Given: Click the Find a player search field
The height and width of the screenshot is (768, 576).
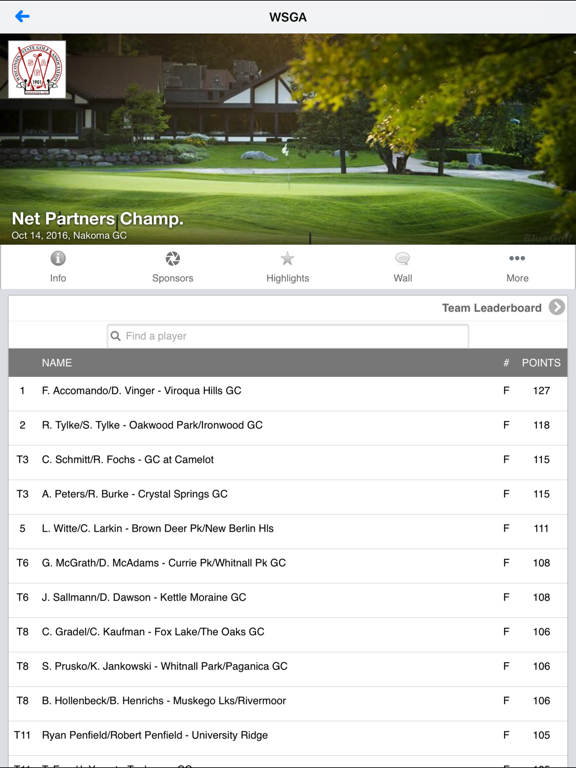Looking at the screenshot, I should (x=288, y=336).
